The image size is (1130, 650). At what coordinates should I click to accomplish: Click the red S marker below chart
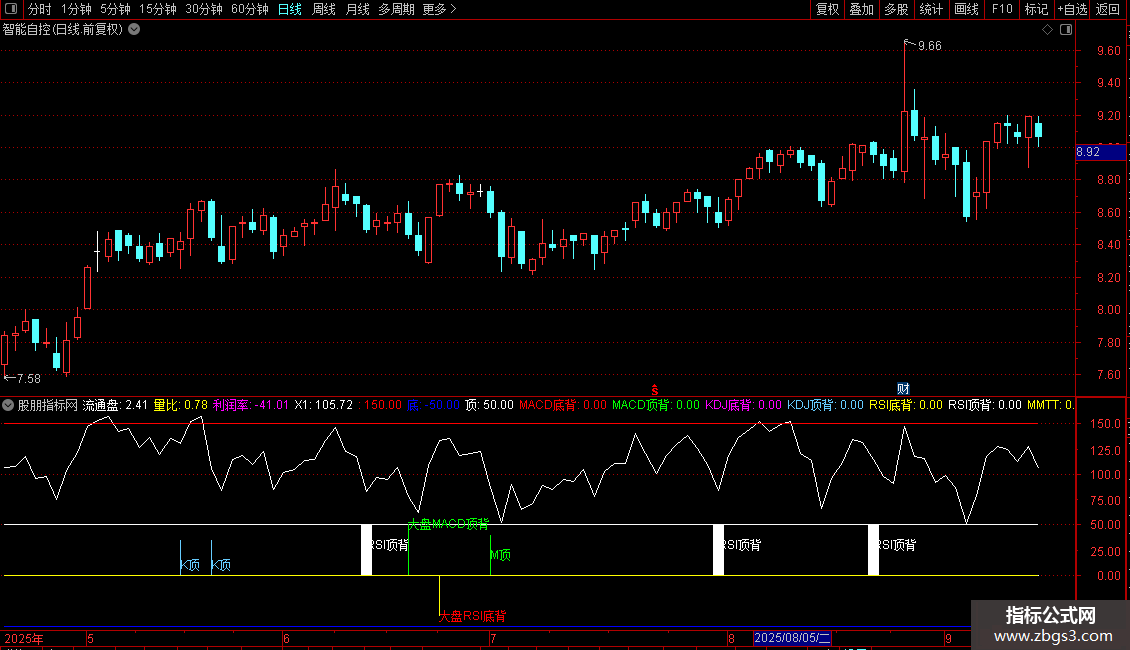pos(654,390)
